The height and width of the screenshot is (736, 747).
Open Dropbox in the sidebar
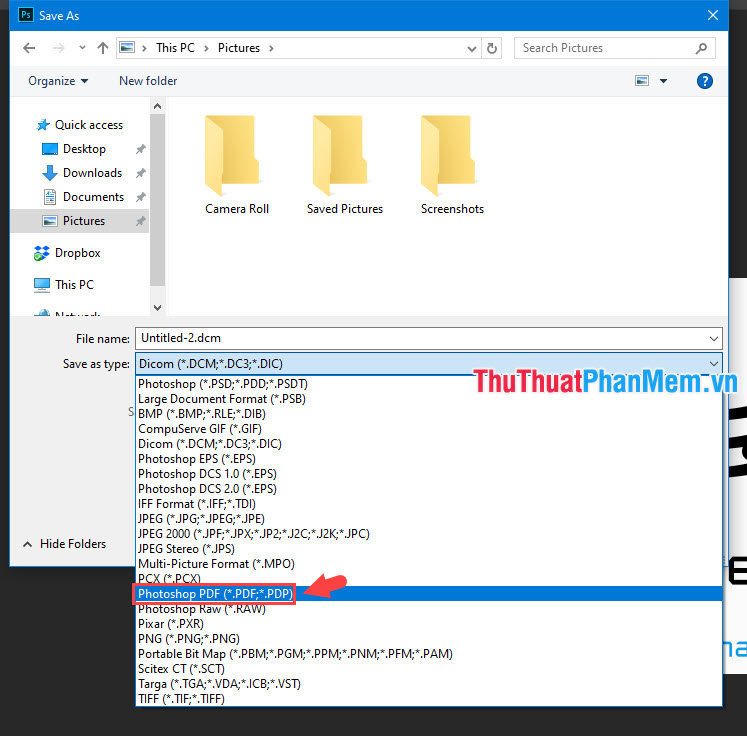click(x=67, y=253)
